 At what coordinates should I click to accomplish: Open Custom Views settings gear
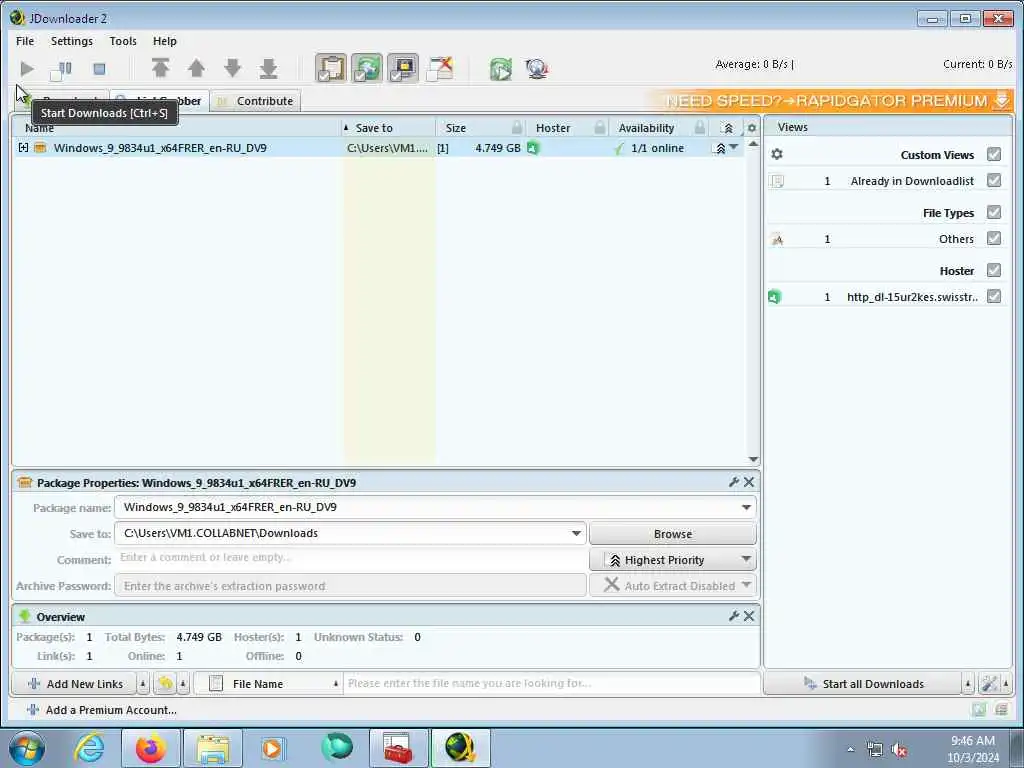[x=776, y=154]
